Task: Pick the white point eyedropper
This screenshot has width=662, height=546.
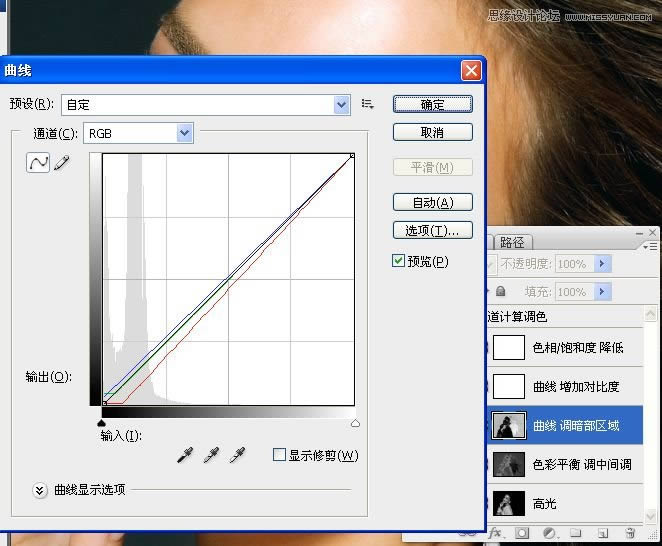Action: [237, 455]
